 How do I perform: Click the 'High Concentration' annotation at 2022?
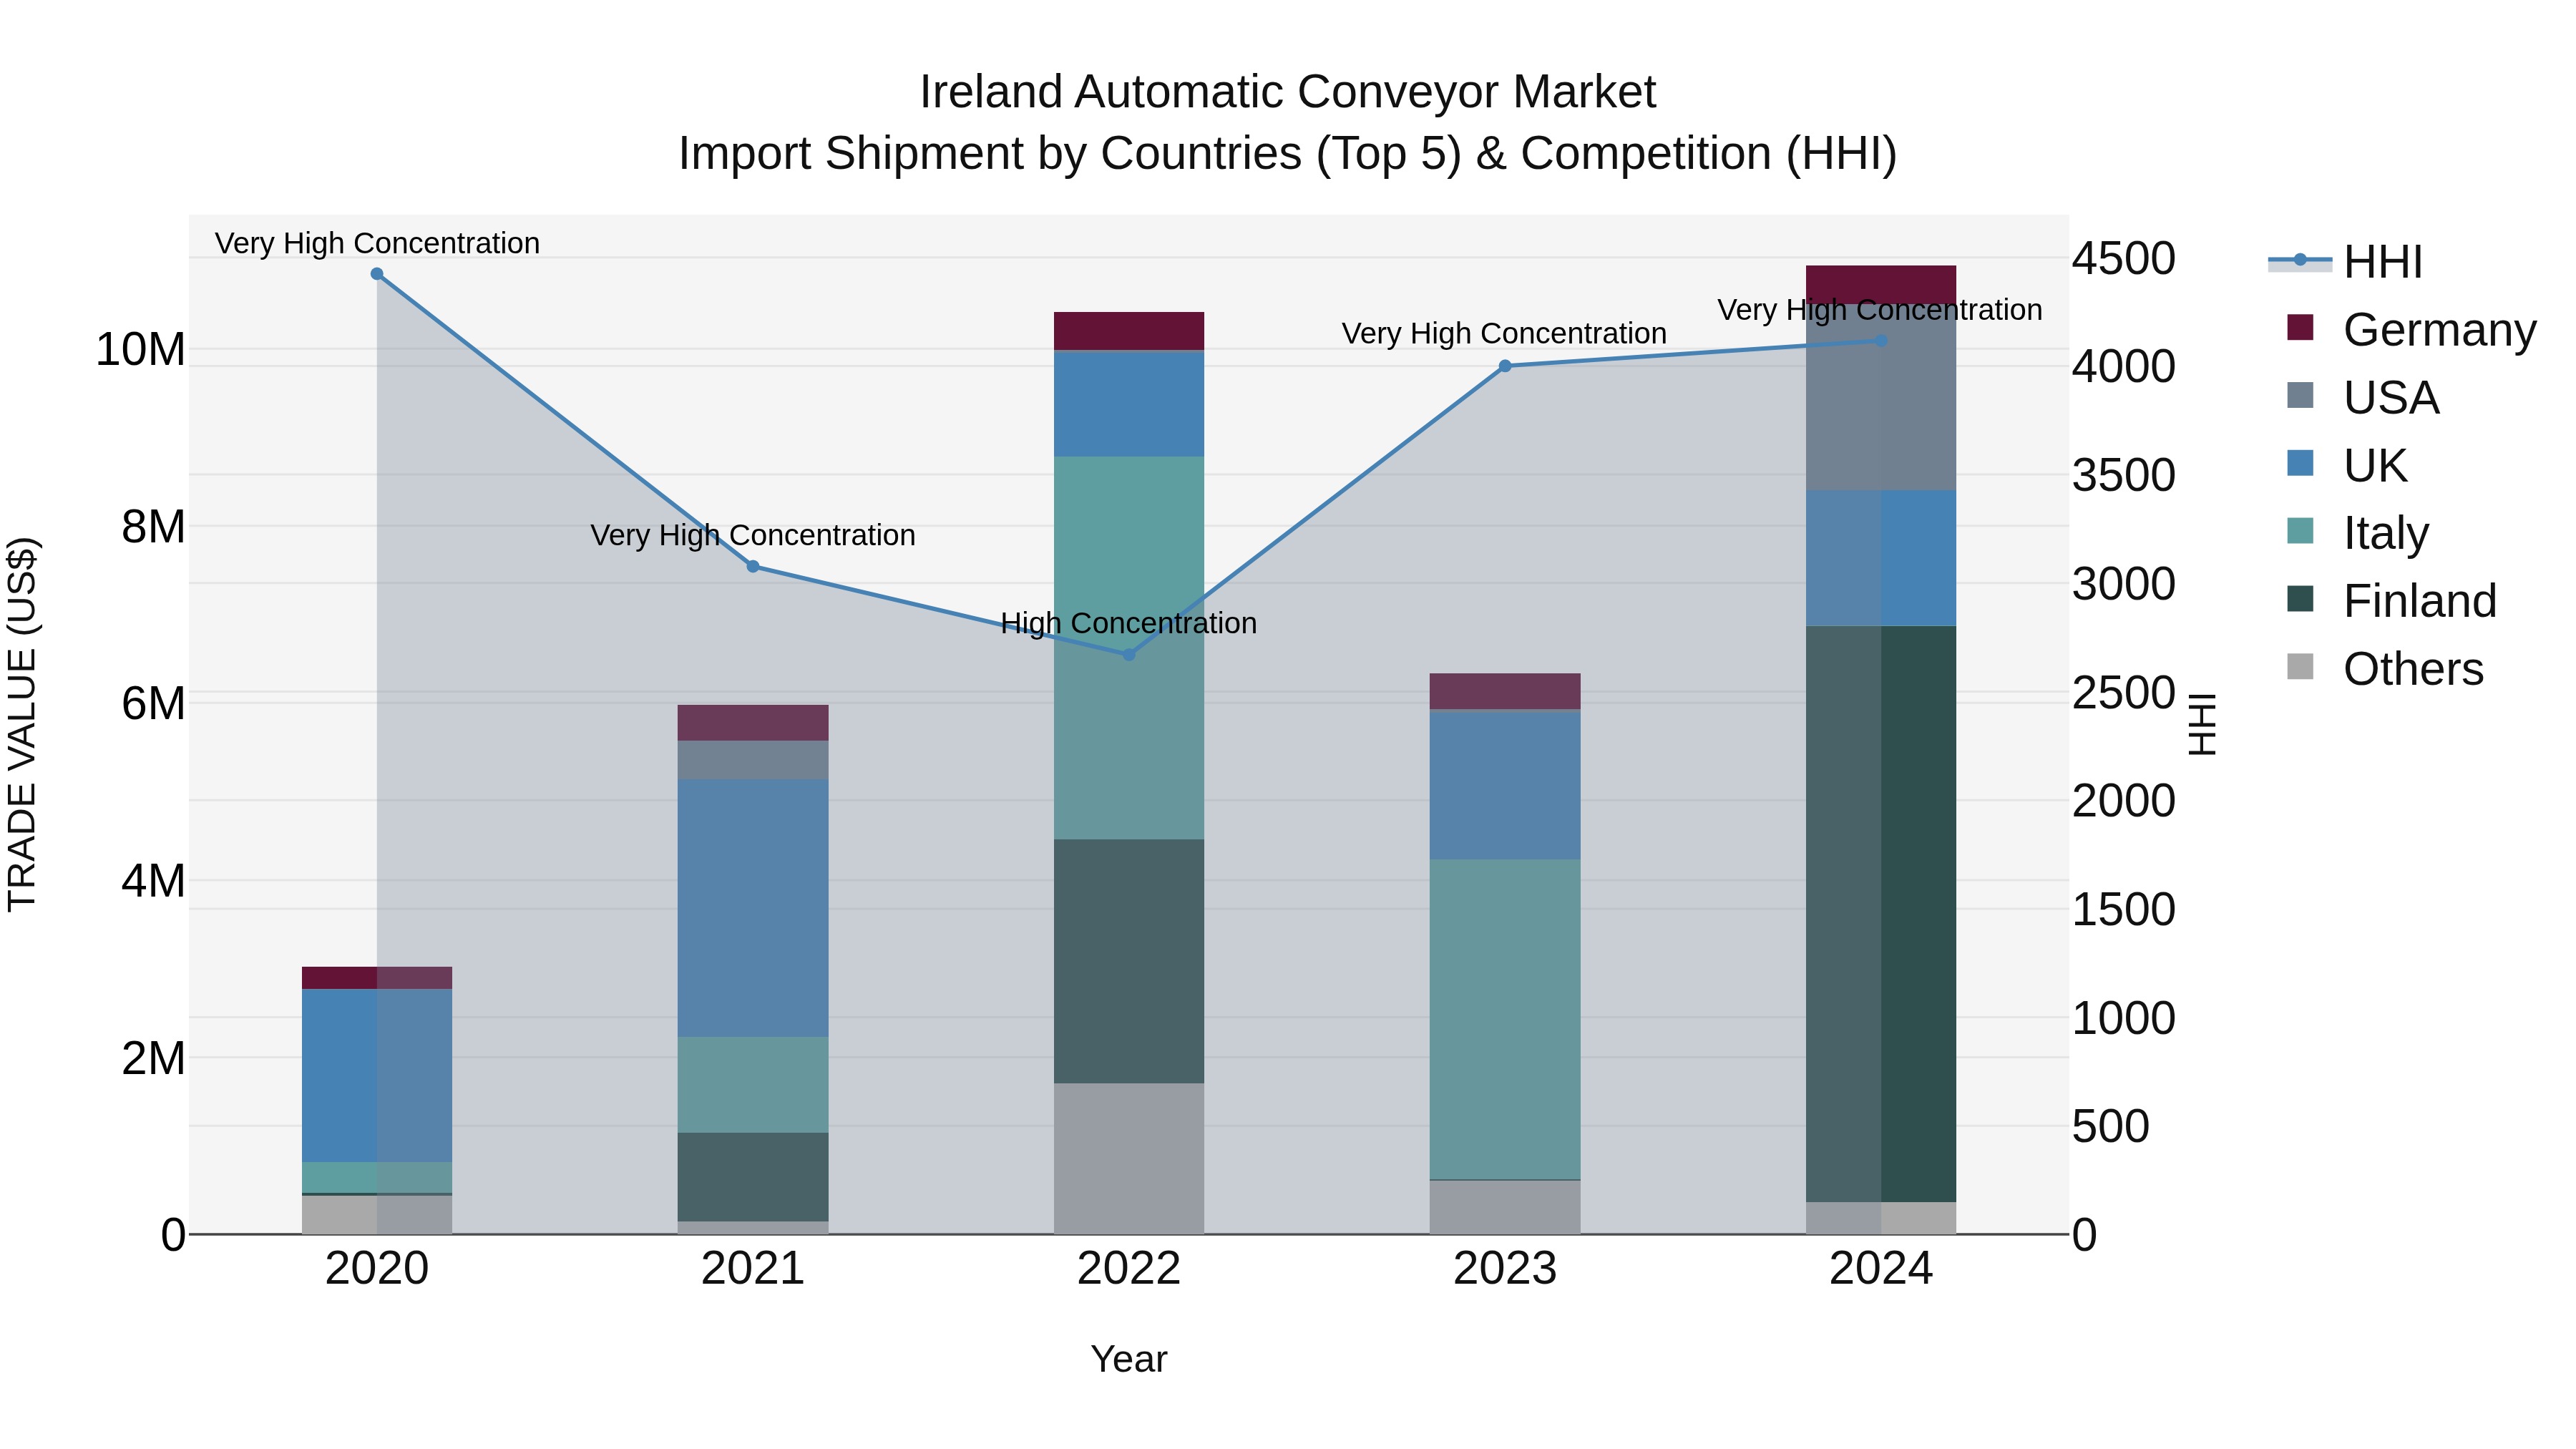[x=1129, y=623]
